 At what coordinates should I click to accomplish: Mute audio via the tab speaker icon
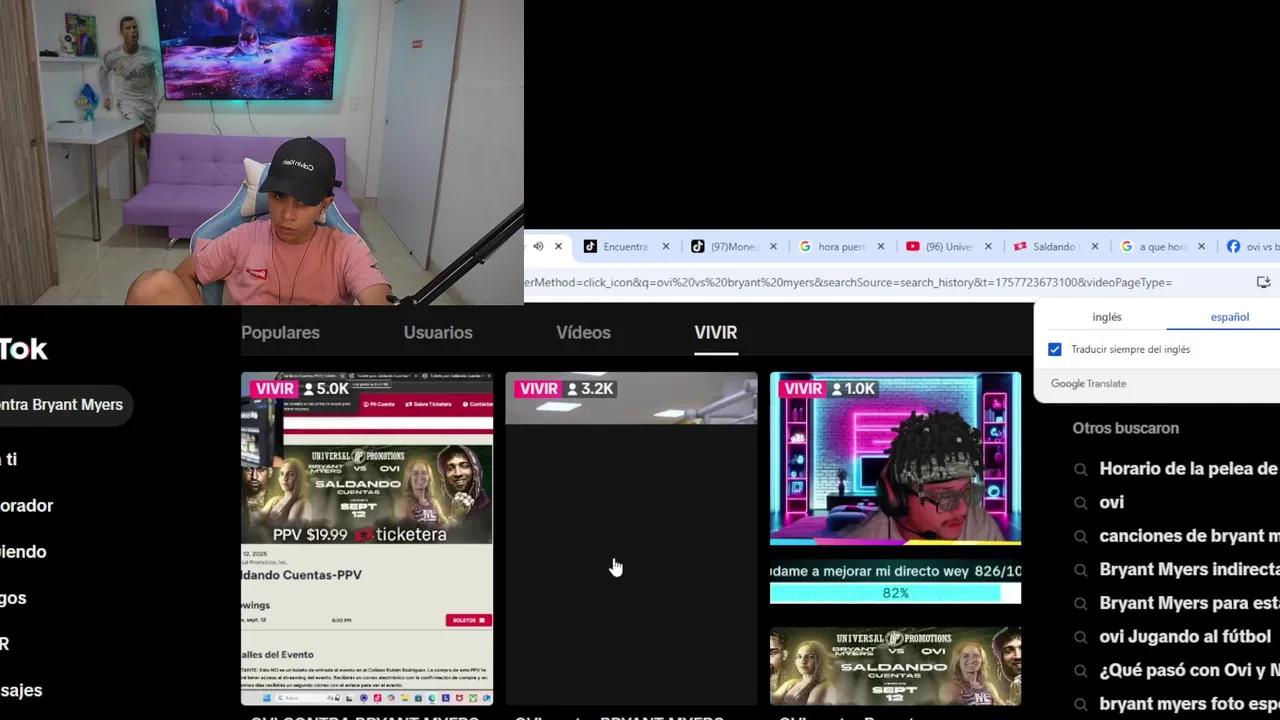[538, 246]
